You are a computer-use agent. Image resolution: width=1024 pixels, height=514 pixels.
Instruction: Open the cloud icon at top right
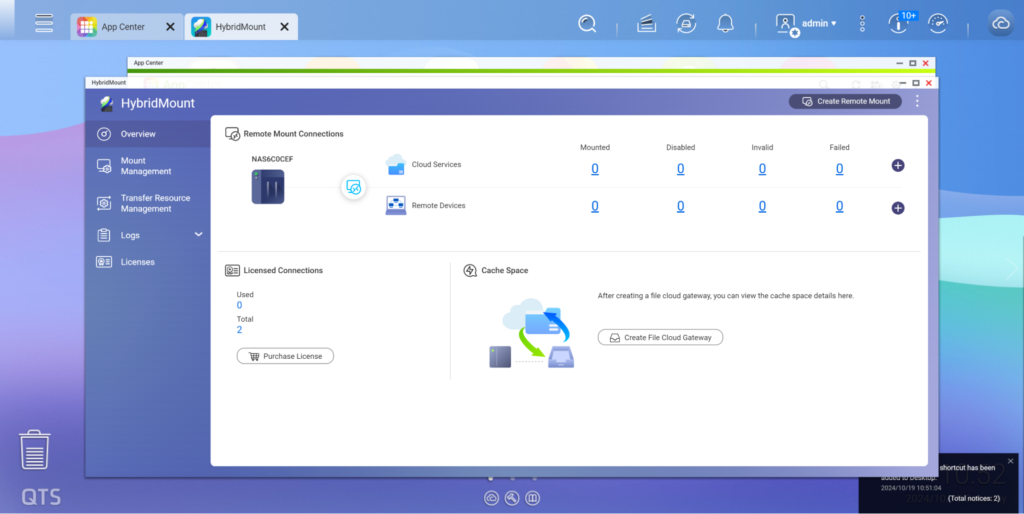click(x=1000, y=24)
